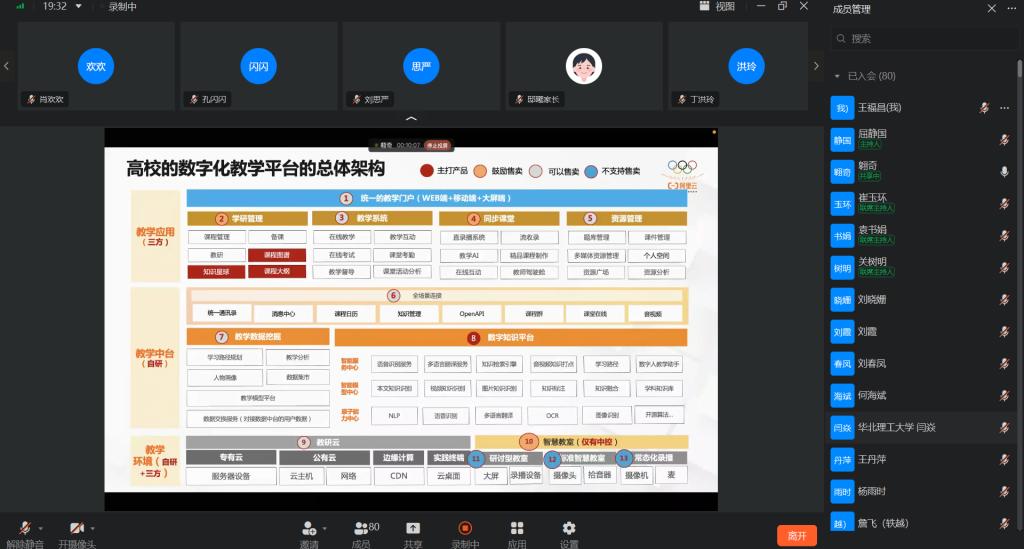Image resolution: width=1024 pixels, height=549 pixels.
Task: Open the apps (应用) grid icon
Action: tap(517, 528)
